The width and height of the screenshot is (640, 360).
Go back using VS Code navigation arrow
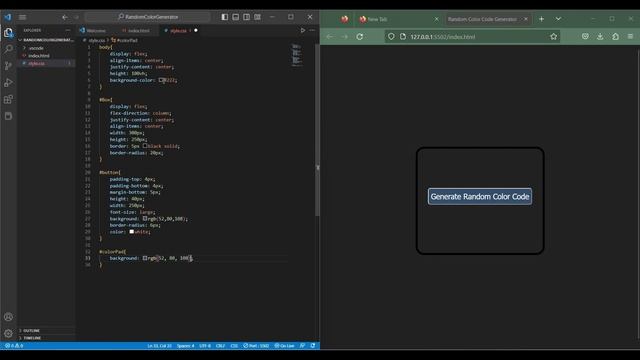pyautogui.click(x=65, y=17)
